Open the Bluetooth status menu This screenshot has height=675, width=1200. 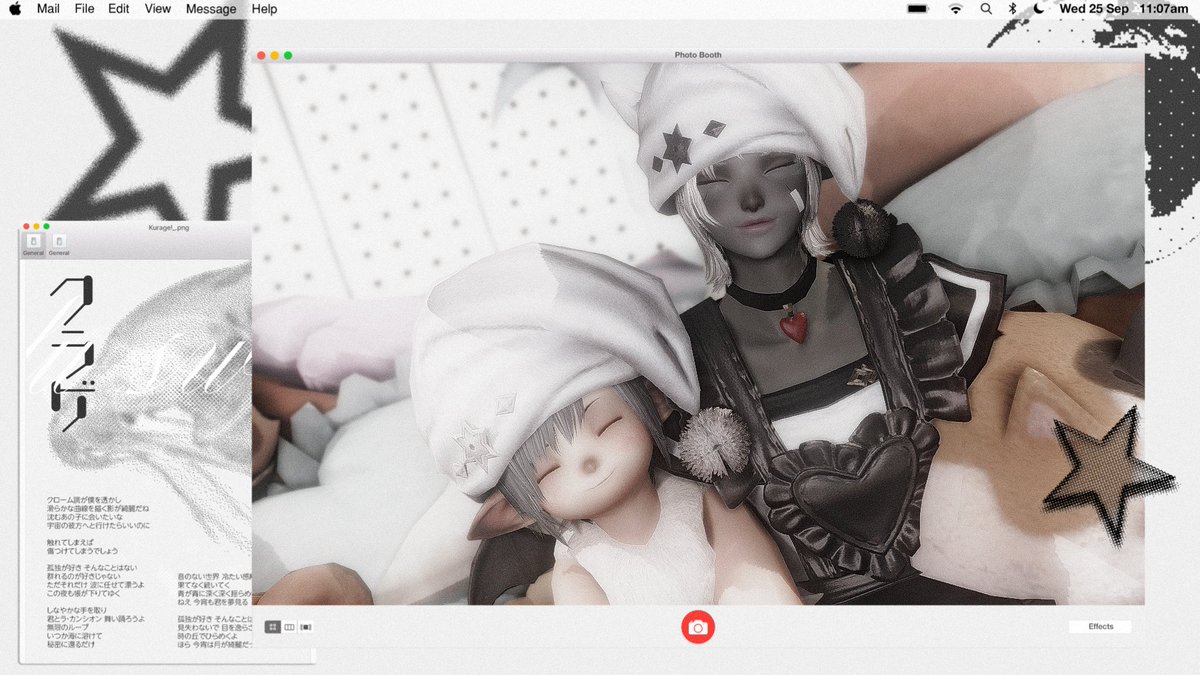pyautogui.click(x=1012, y=9)
